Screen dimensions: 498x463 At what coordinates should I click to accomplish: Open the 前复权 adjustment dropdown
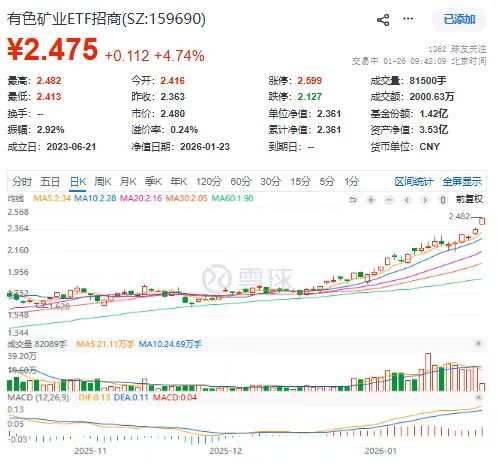point(469,199)
